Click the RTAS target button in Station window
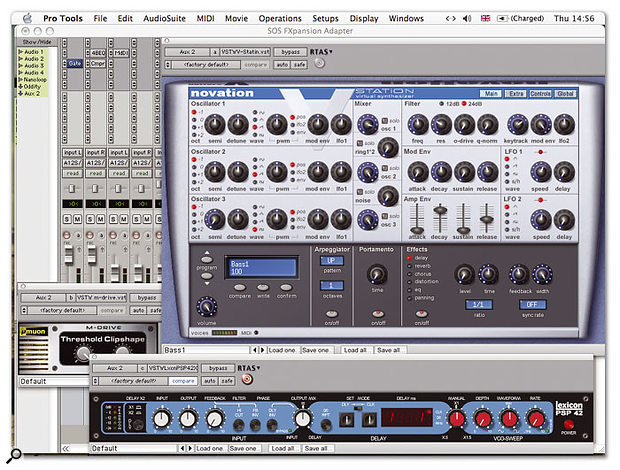 pyautogui.click(x=319, y=63)
